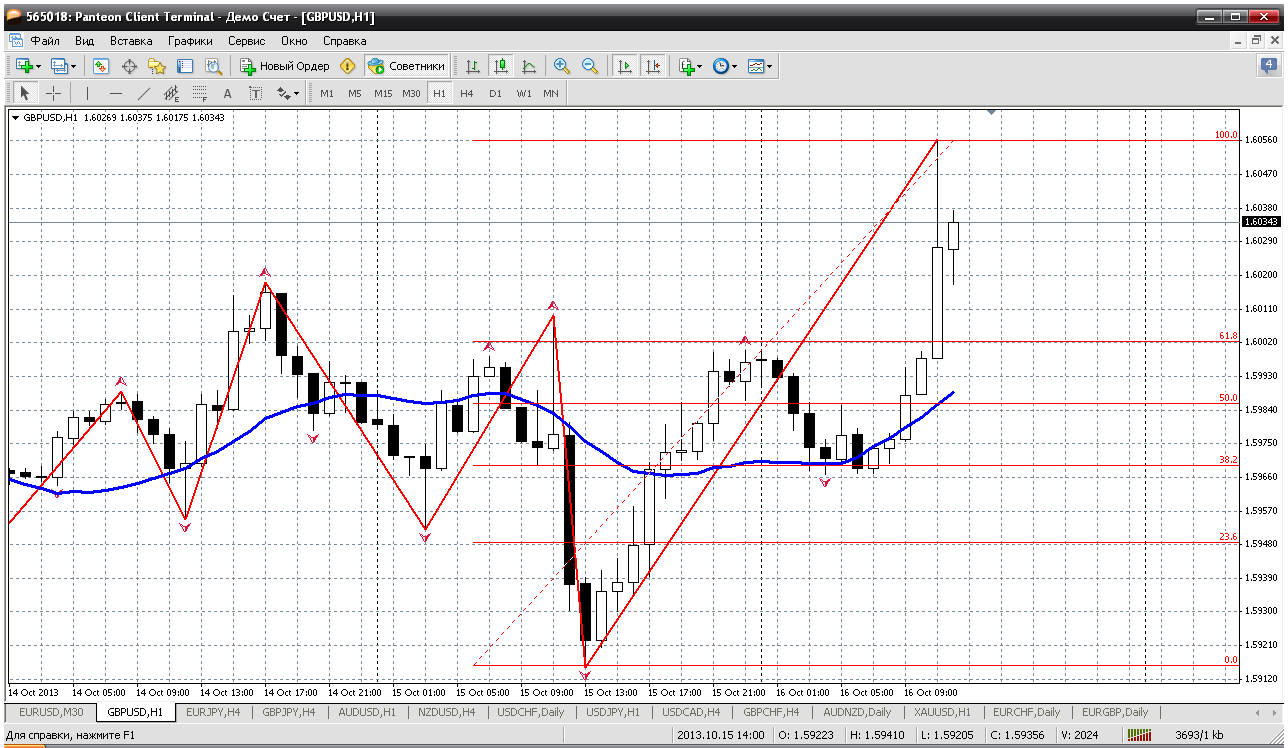Expand the Templates dropdown

tap(770, 67)
